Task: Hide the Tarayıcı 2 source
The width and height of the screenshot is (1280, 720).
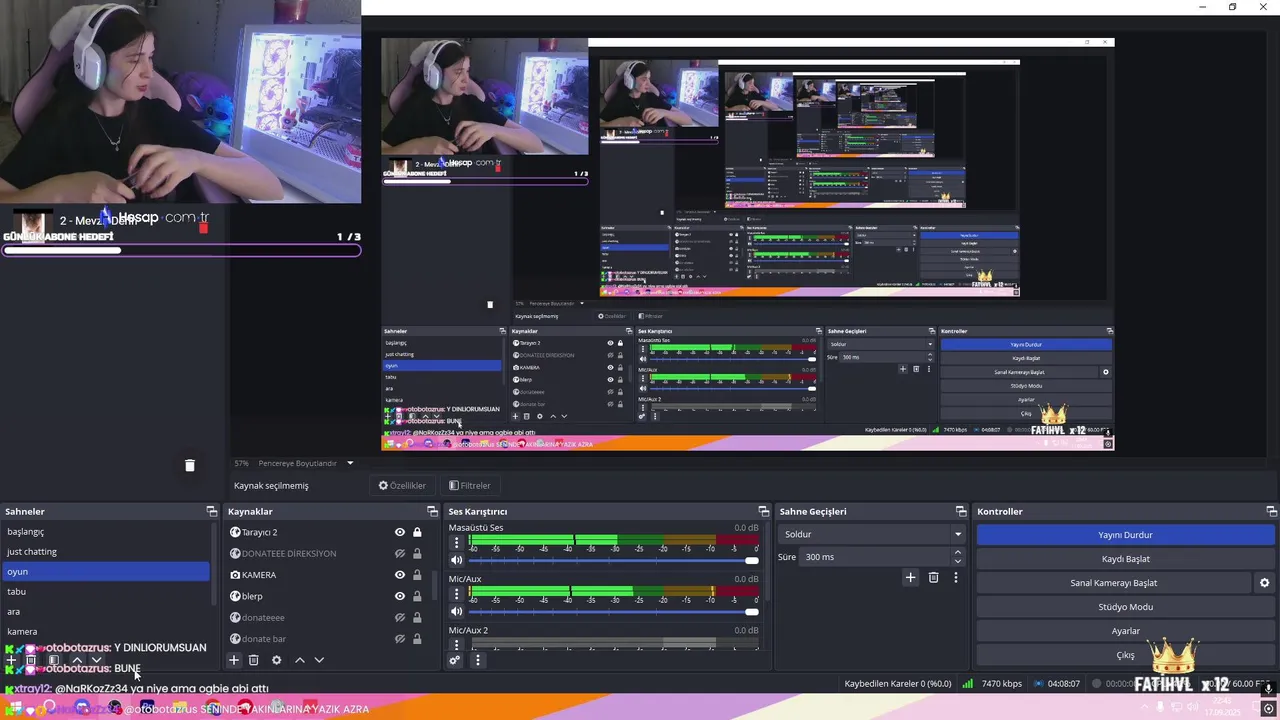Action: click(x=399, y=532)
